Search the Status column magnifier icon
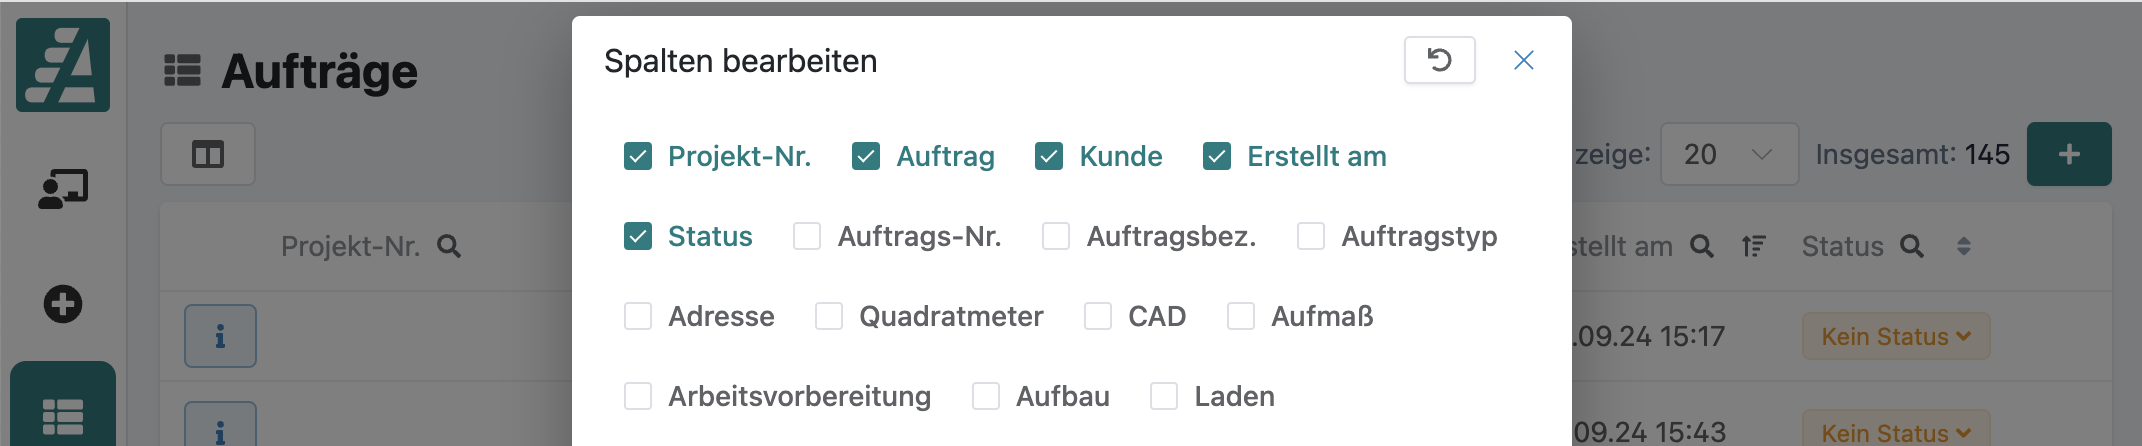The width and height of the screenshot is (2142, 446). pyautogui.click(x=1911, y=246)
